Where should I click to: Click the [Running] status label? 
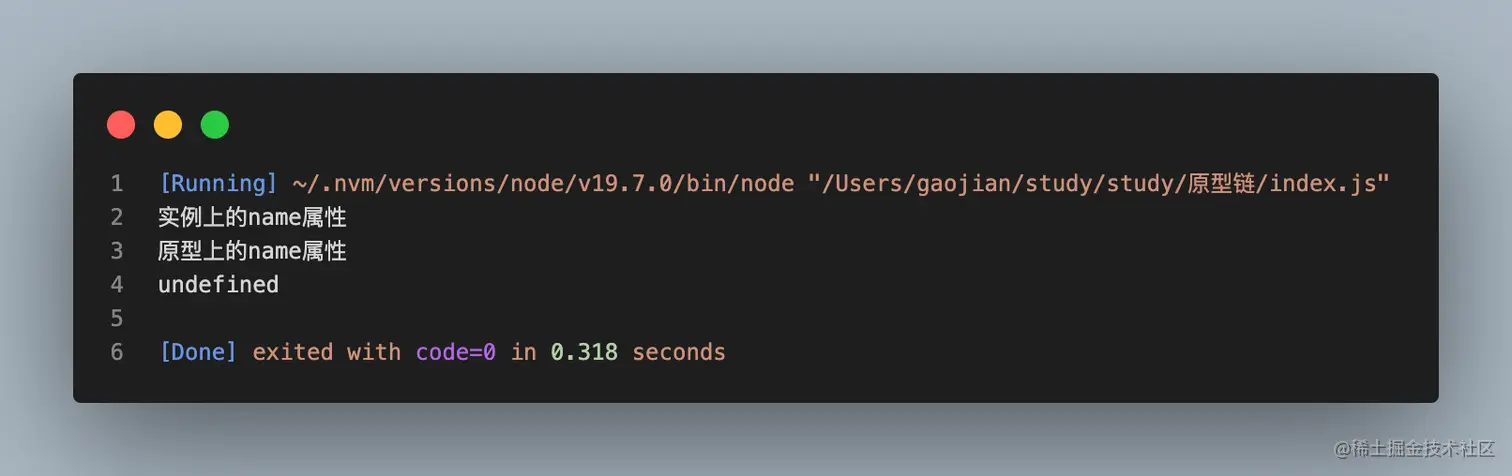[218, 184]
